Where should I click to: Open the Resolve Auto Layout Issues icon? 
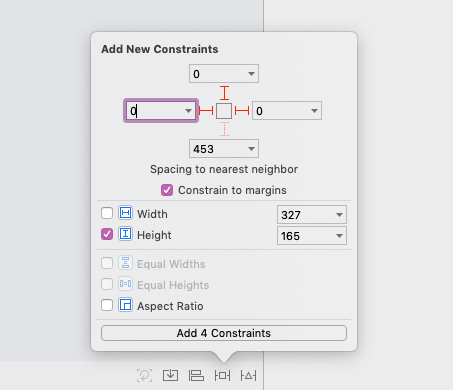click(249, 376)
